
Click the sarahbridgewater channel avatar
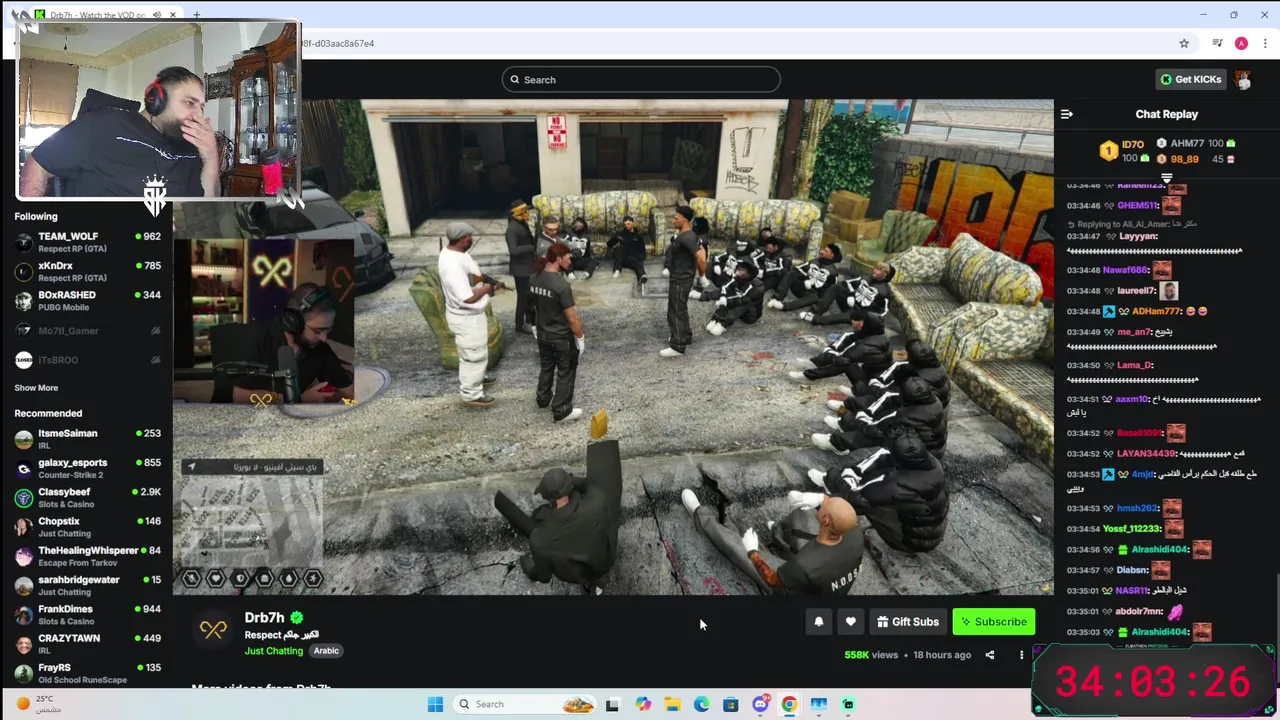pyautogui.click(x=24, y=585)
